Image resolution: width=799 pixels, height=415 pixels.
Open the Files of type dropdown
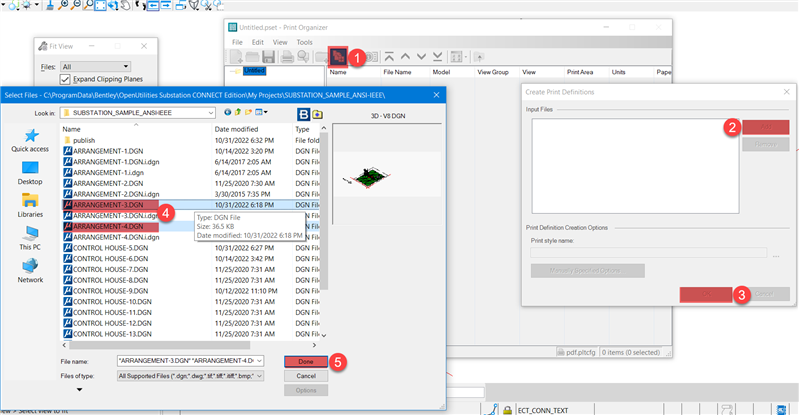coord(260,376)
